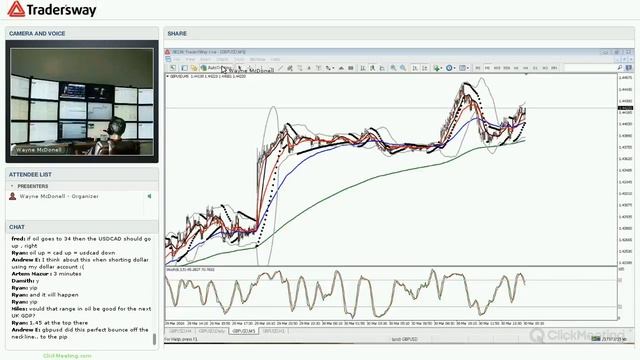Screen dimensions: 640x360
Task: Switch to the GBPUSD,M5 chart tab
Action: (x=244, y=331)
